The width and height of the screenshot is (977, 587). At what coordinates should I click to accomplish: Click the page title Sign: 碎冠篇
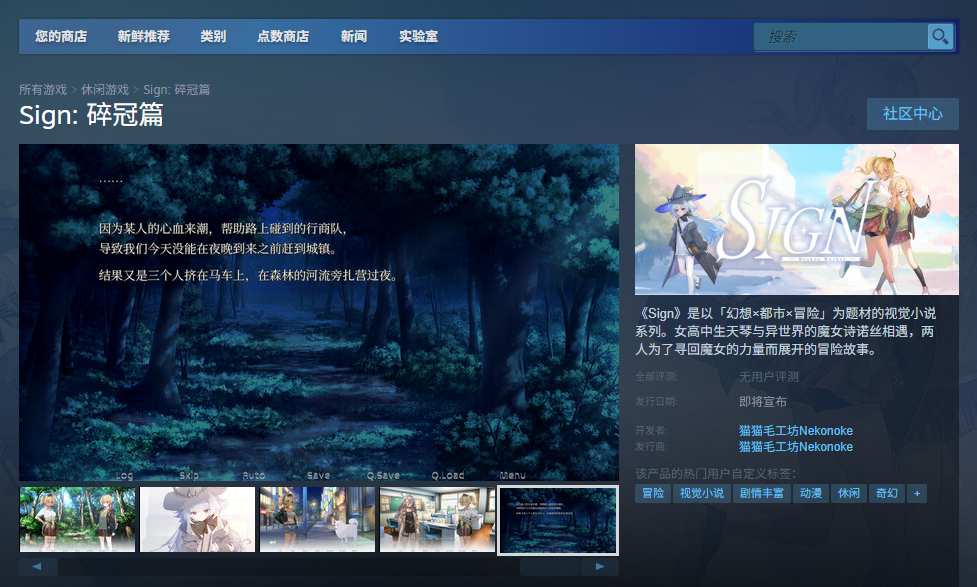(x=91, y=115)
